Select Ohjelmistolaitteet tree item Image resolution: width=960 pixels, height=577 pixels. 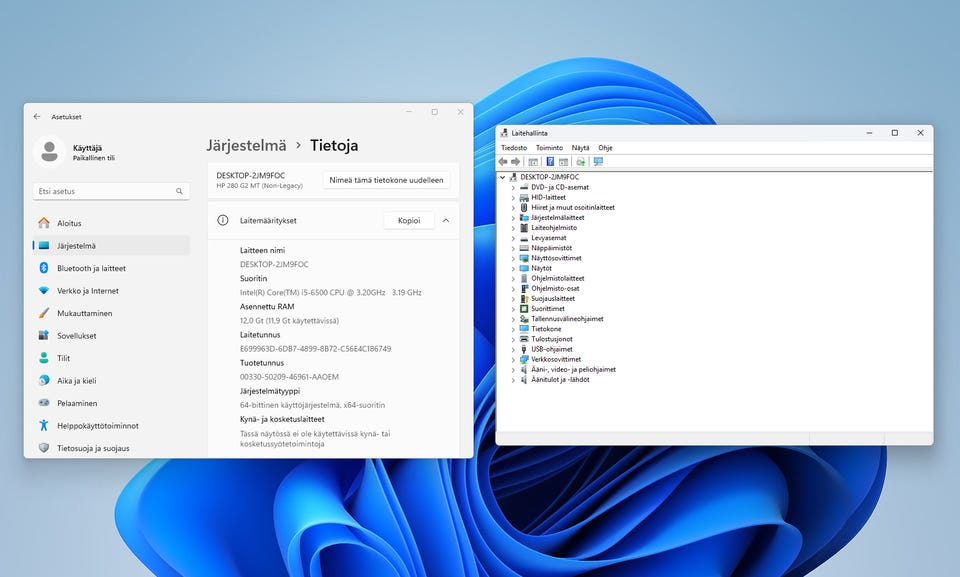coord(557,278)
